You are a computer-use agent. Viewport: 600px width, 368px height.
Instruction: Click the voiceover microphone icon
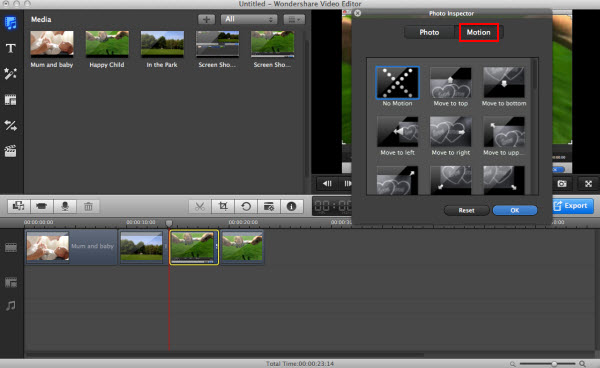(65, 207)
